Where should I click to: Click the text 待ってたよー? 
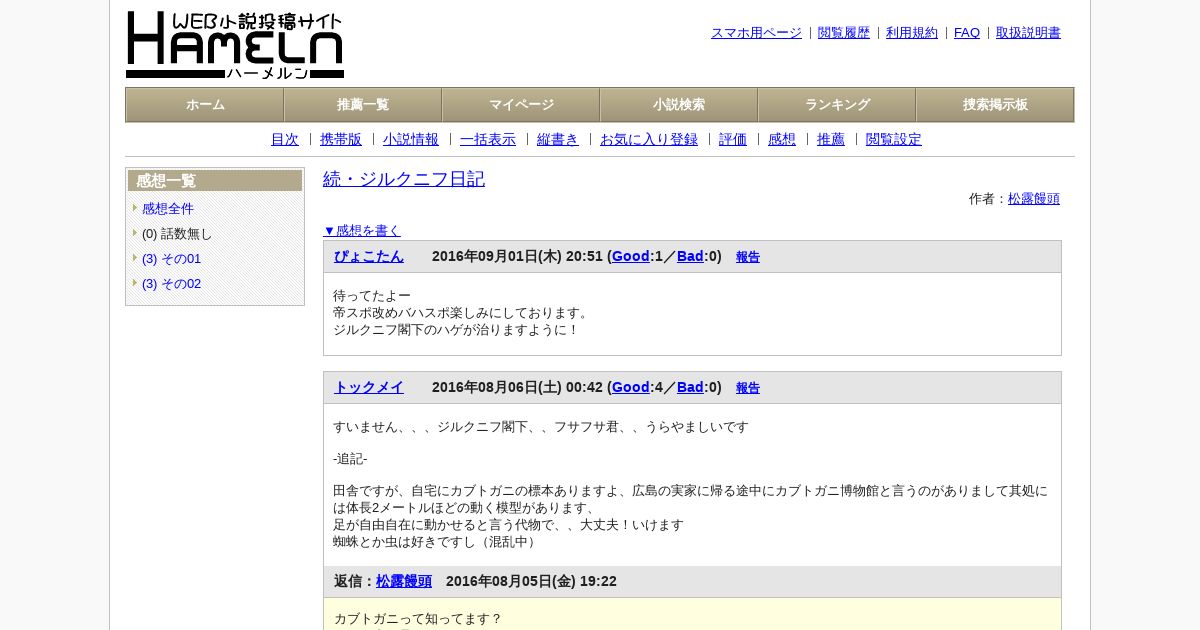pos(372,296)
